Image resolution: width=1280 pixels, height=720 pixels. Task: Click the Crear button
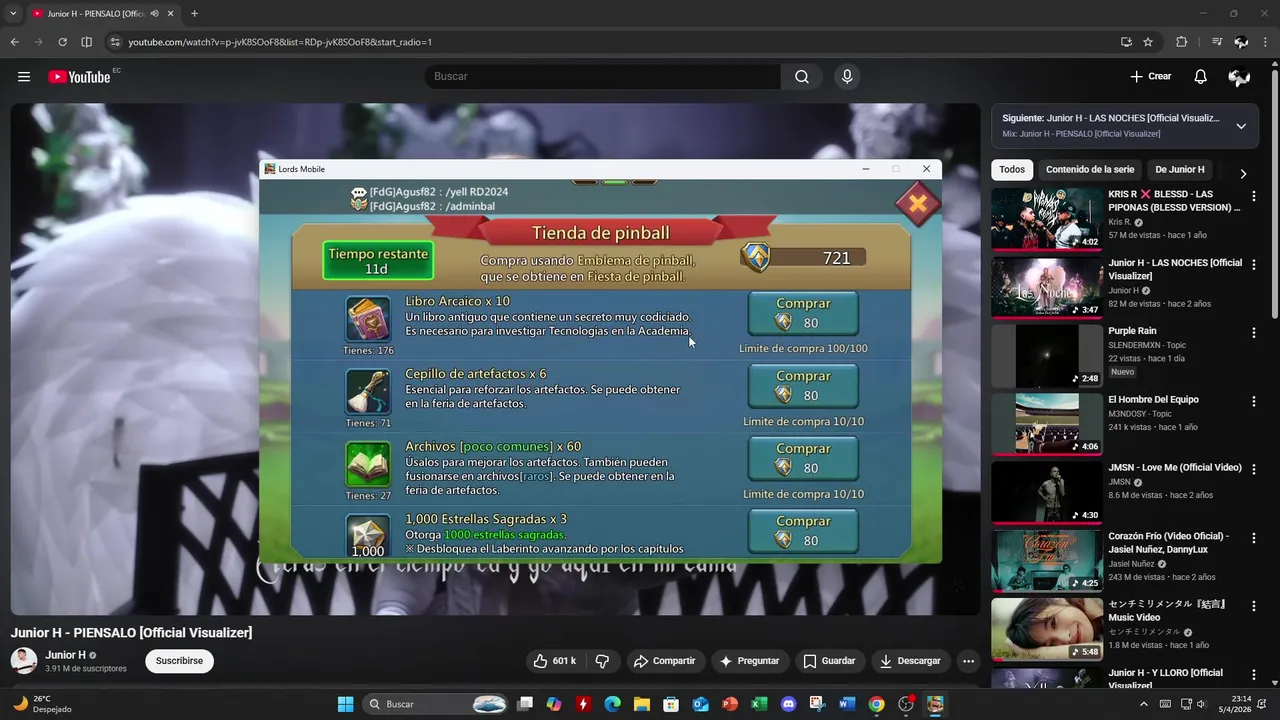(x=1150, y=77)
